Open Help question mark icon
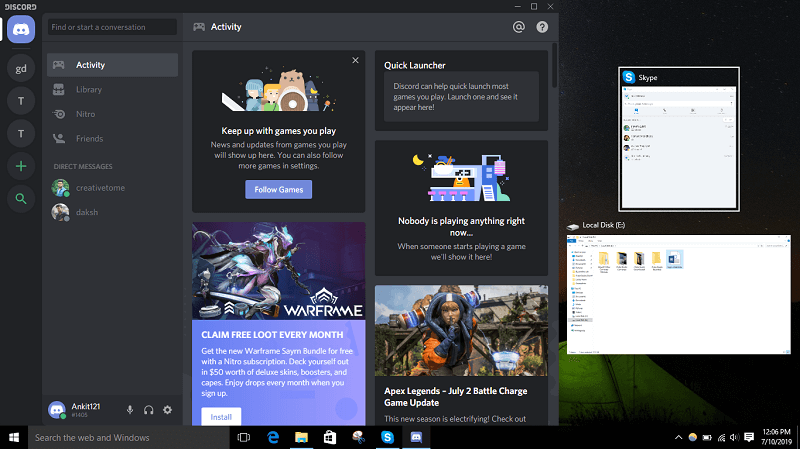 coord(542,27)
